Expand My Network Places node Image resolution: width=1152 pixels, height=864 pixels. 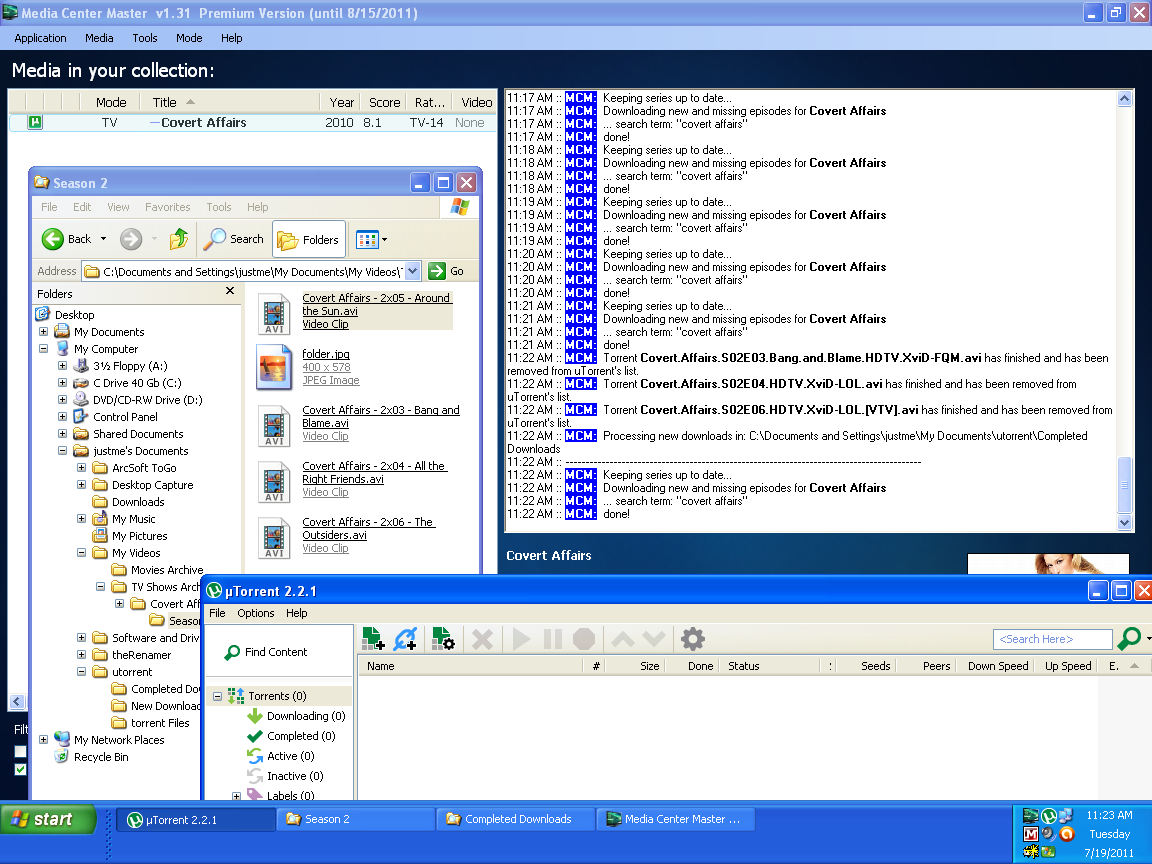tap(43, 739)
